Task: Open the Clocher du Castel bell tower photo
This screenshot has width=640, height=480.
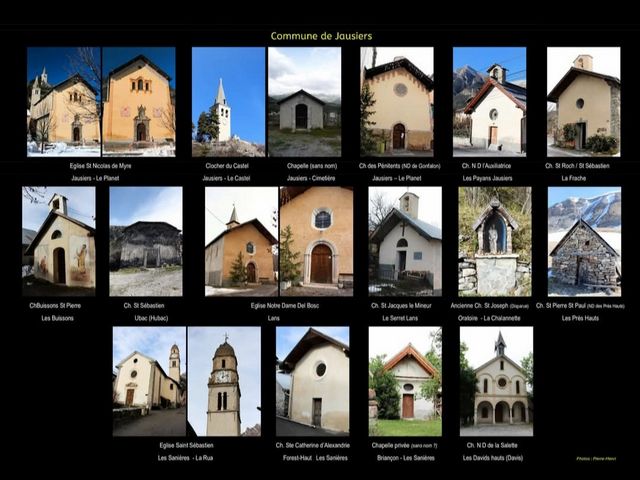Action: pos(227,101)
